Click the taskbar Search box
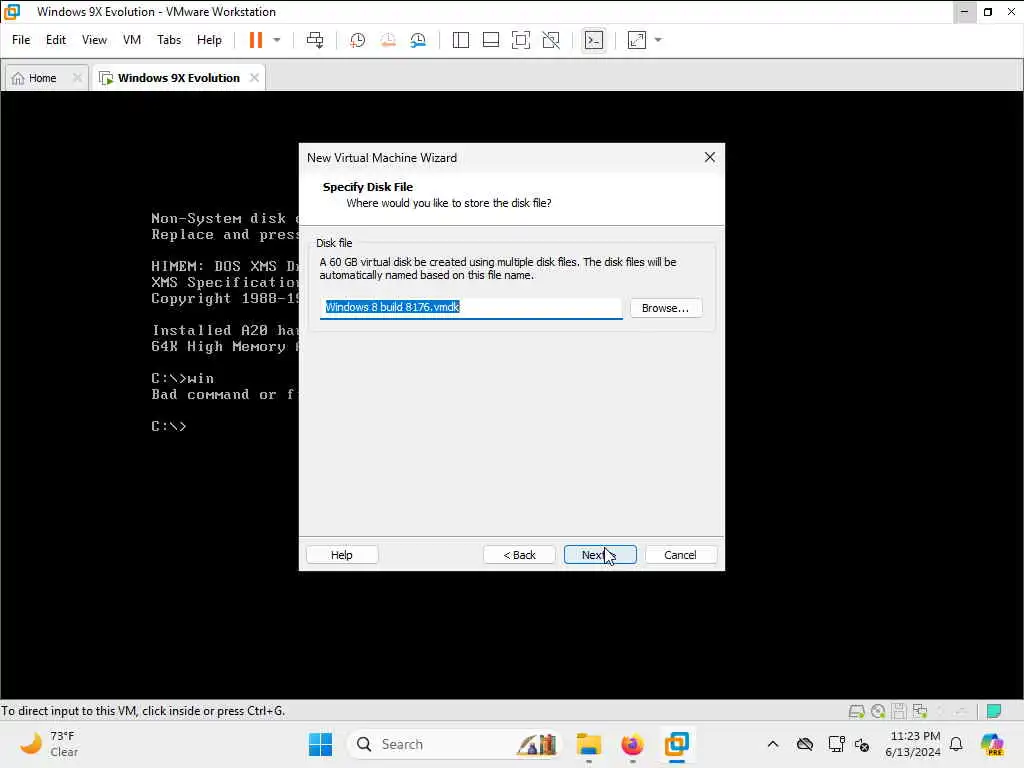This screenshot has height=768, width=1024. coord(455,744)
